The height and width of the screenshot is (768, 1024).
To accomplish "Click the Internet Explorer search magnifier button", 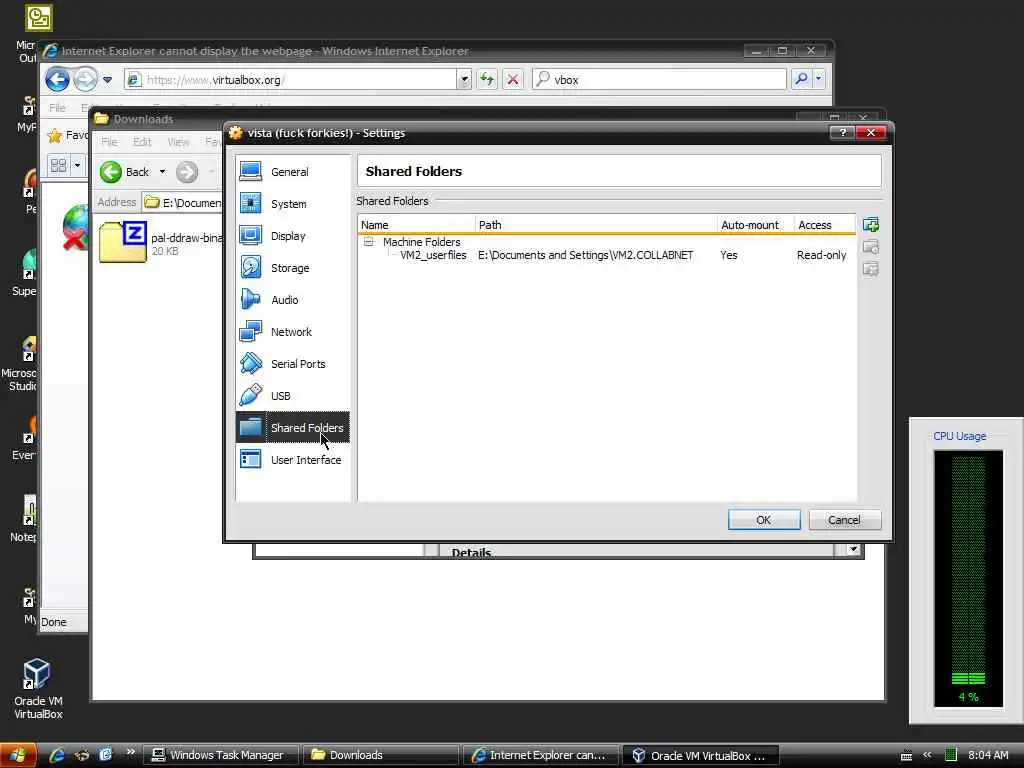I will tap(801, 80).
